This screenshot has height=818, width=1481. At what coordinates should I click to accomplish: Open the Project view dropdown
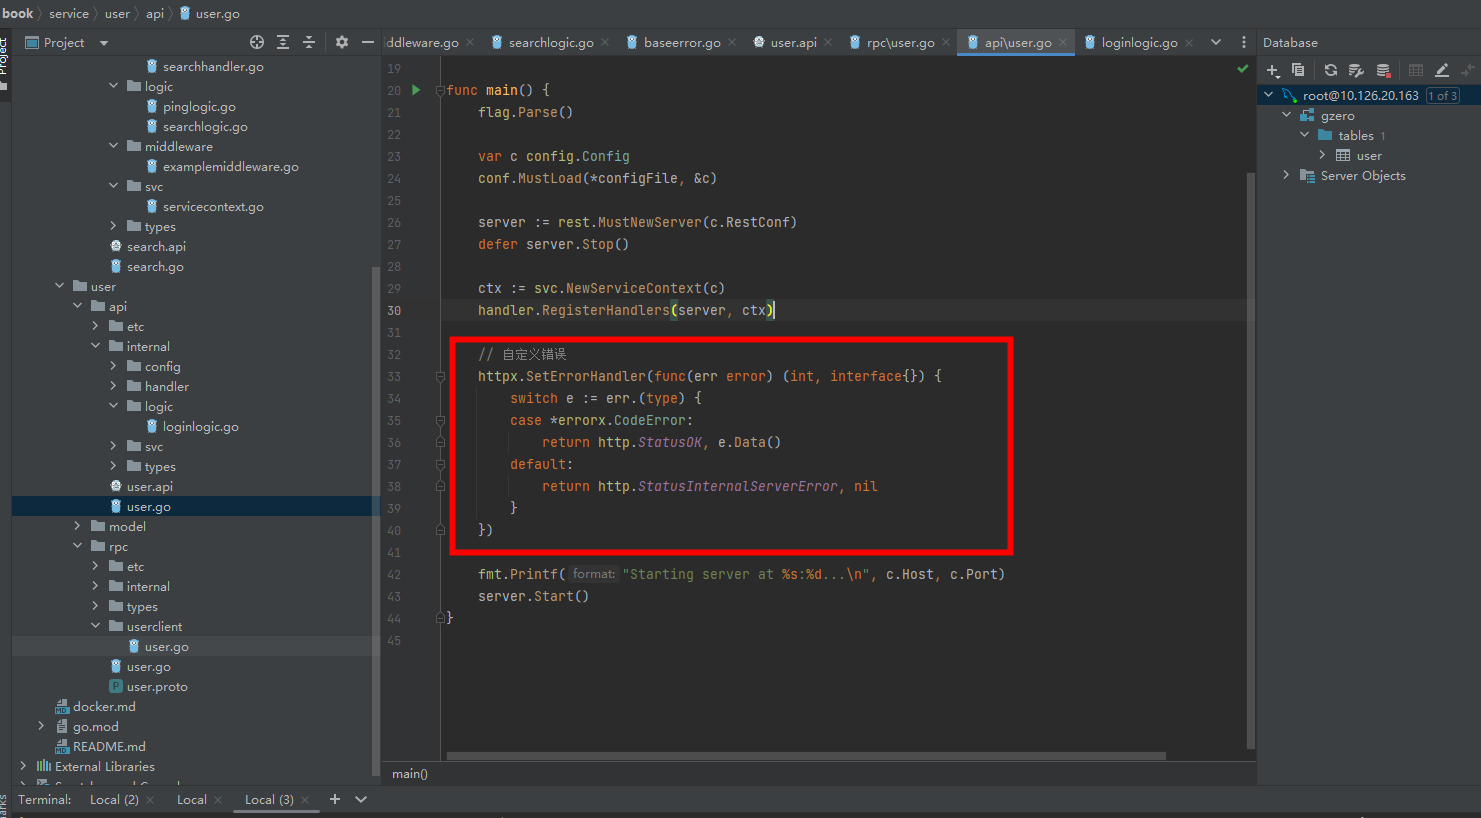pos(104,43)
